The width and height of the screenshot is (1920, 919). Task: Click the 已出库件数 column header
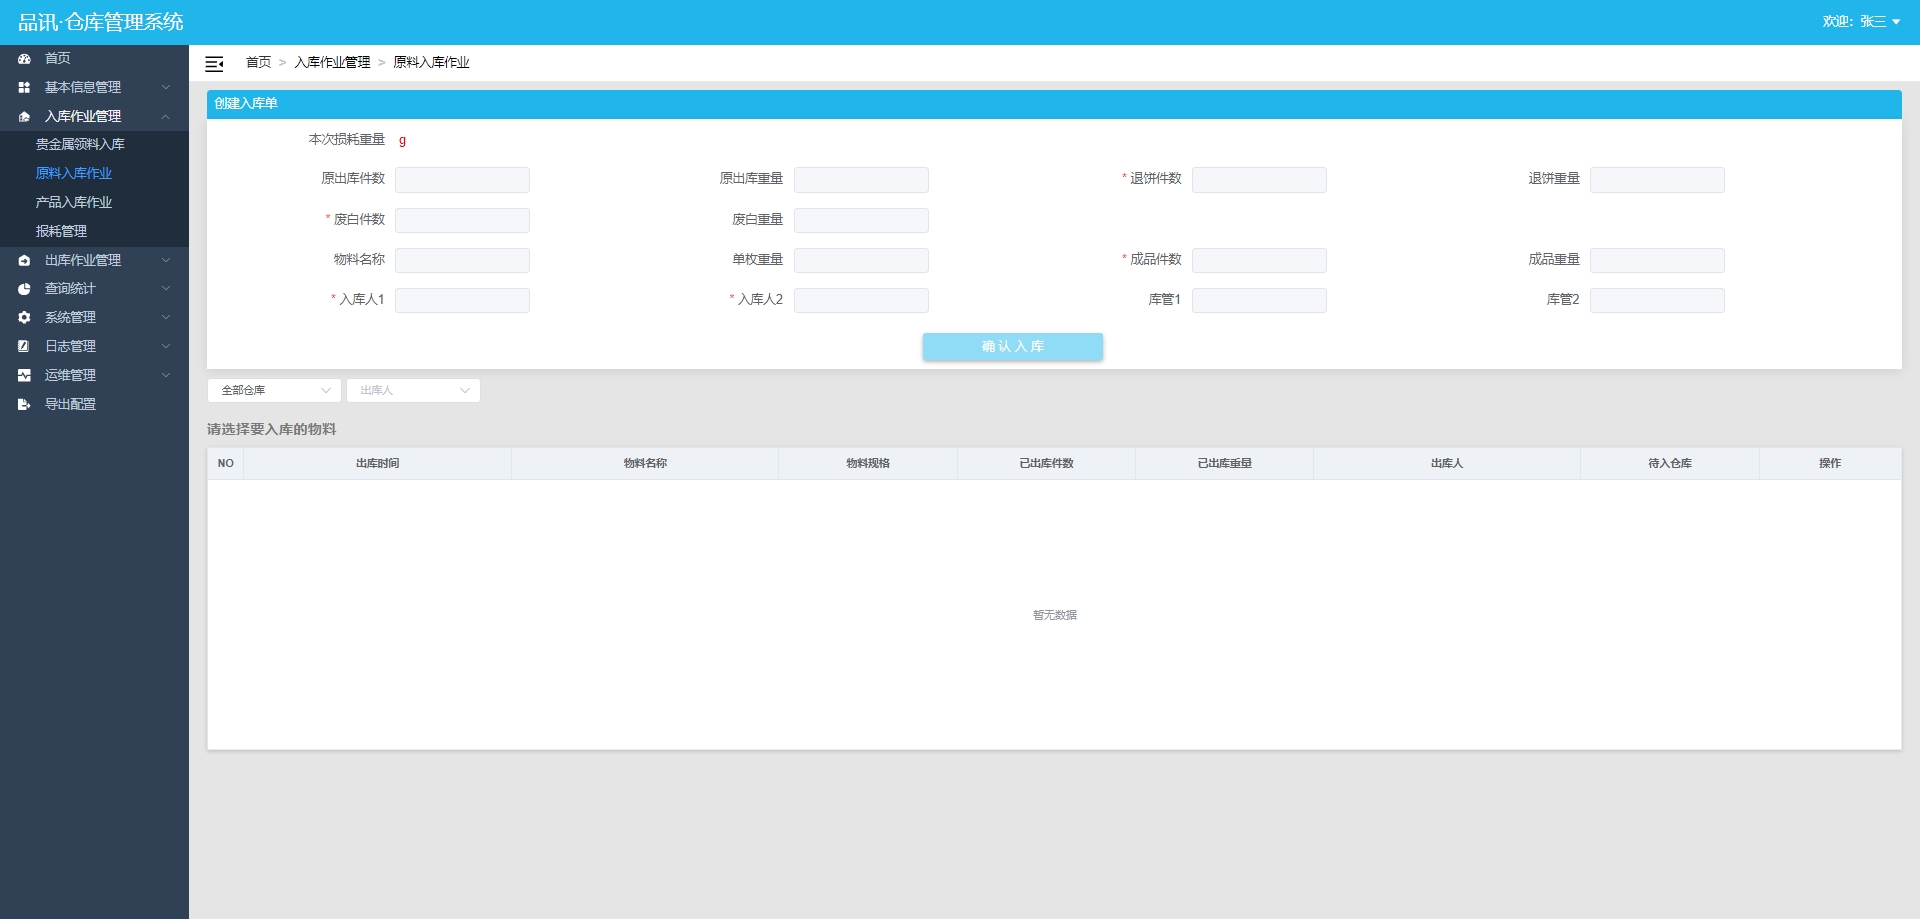[x=1046, y=464]
